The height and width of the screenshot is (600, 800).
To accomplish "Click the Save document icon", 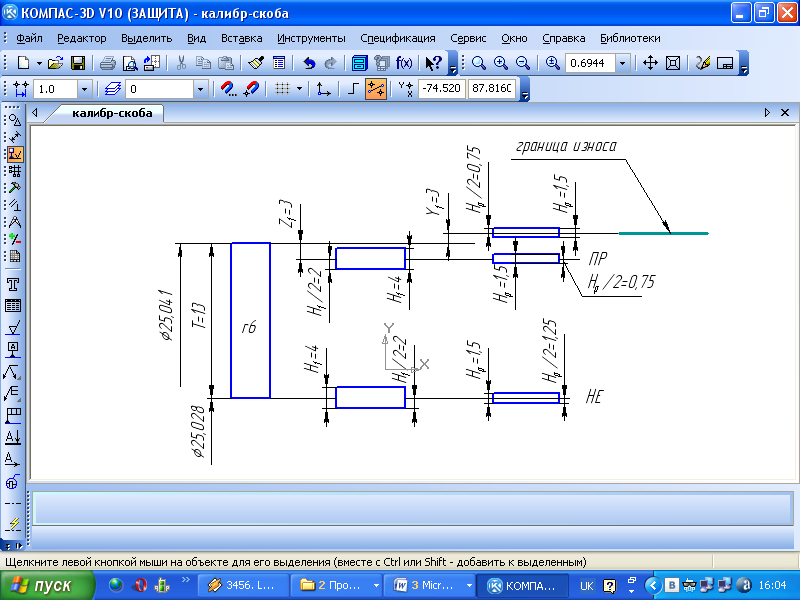I will coord(76,63).
